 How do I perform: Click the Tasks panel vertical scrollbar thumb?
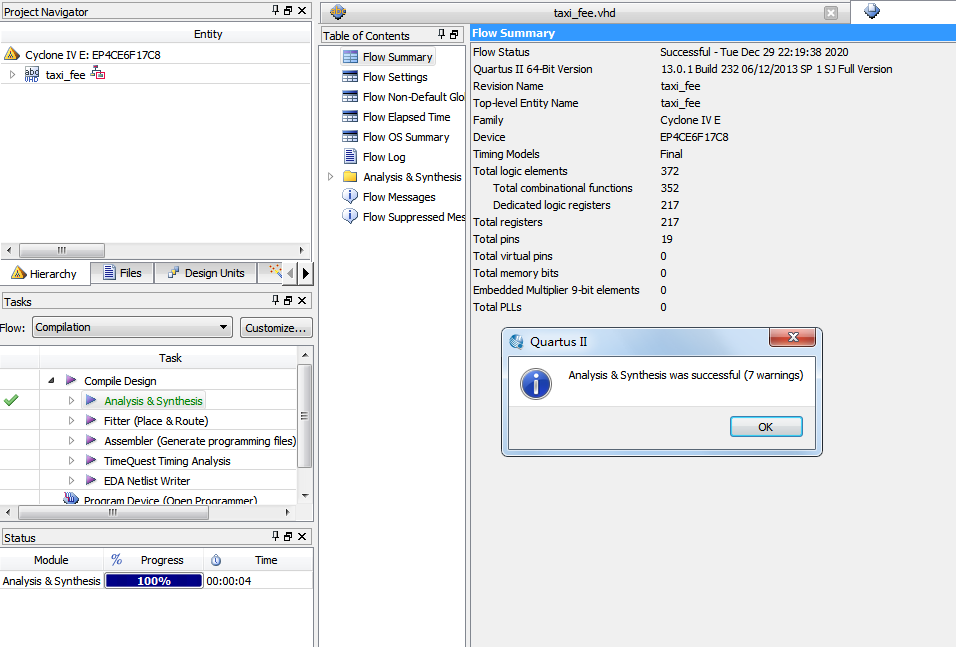[304, 416]
